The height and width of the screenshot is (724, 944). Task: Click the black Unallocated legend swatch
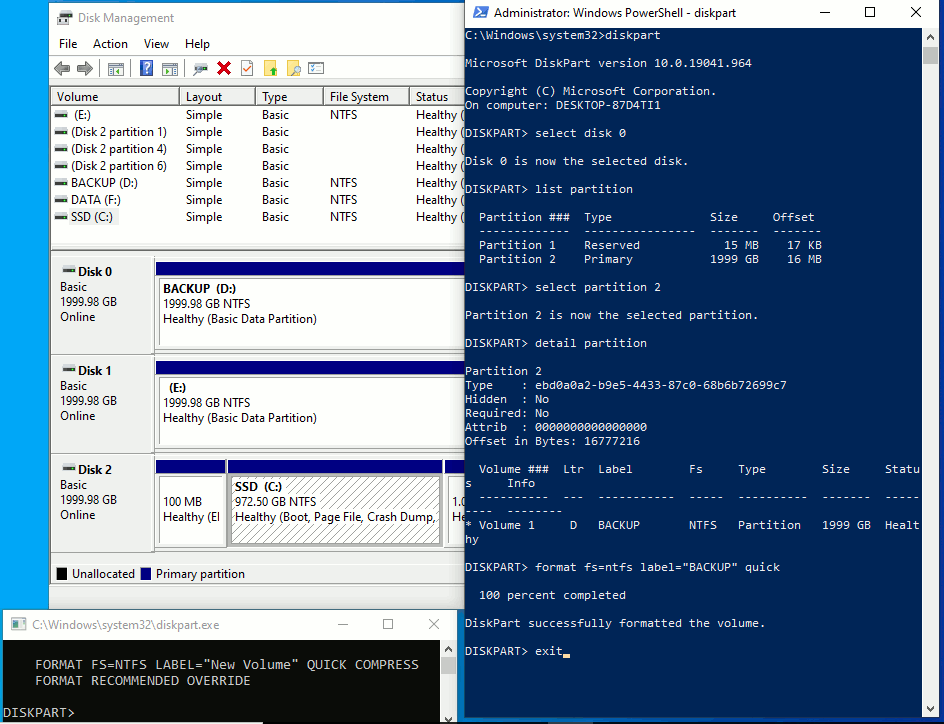pyautogui.click(x=61, y=574)
